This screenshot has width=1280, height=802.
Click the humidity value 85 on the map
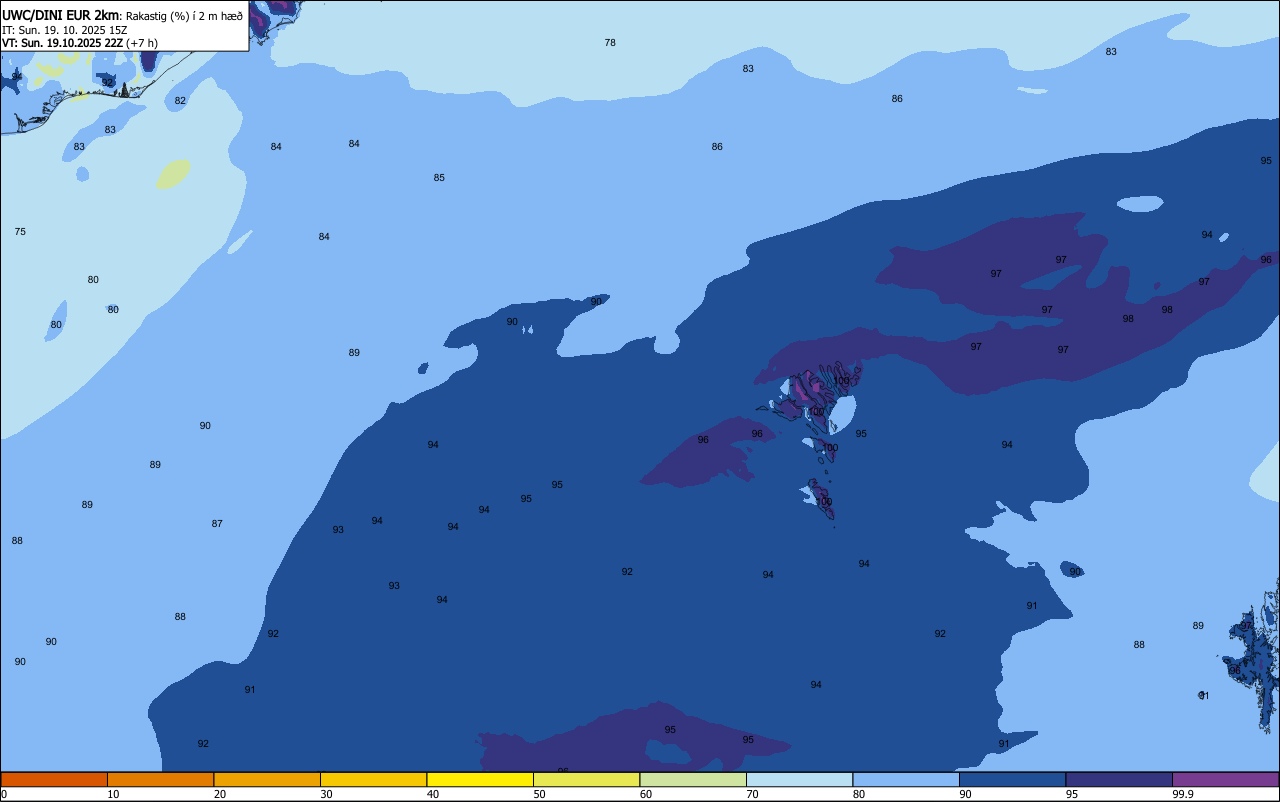click(439, 177)
